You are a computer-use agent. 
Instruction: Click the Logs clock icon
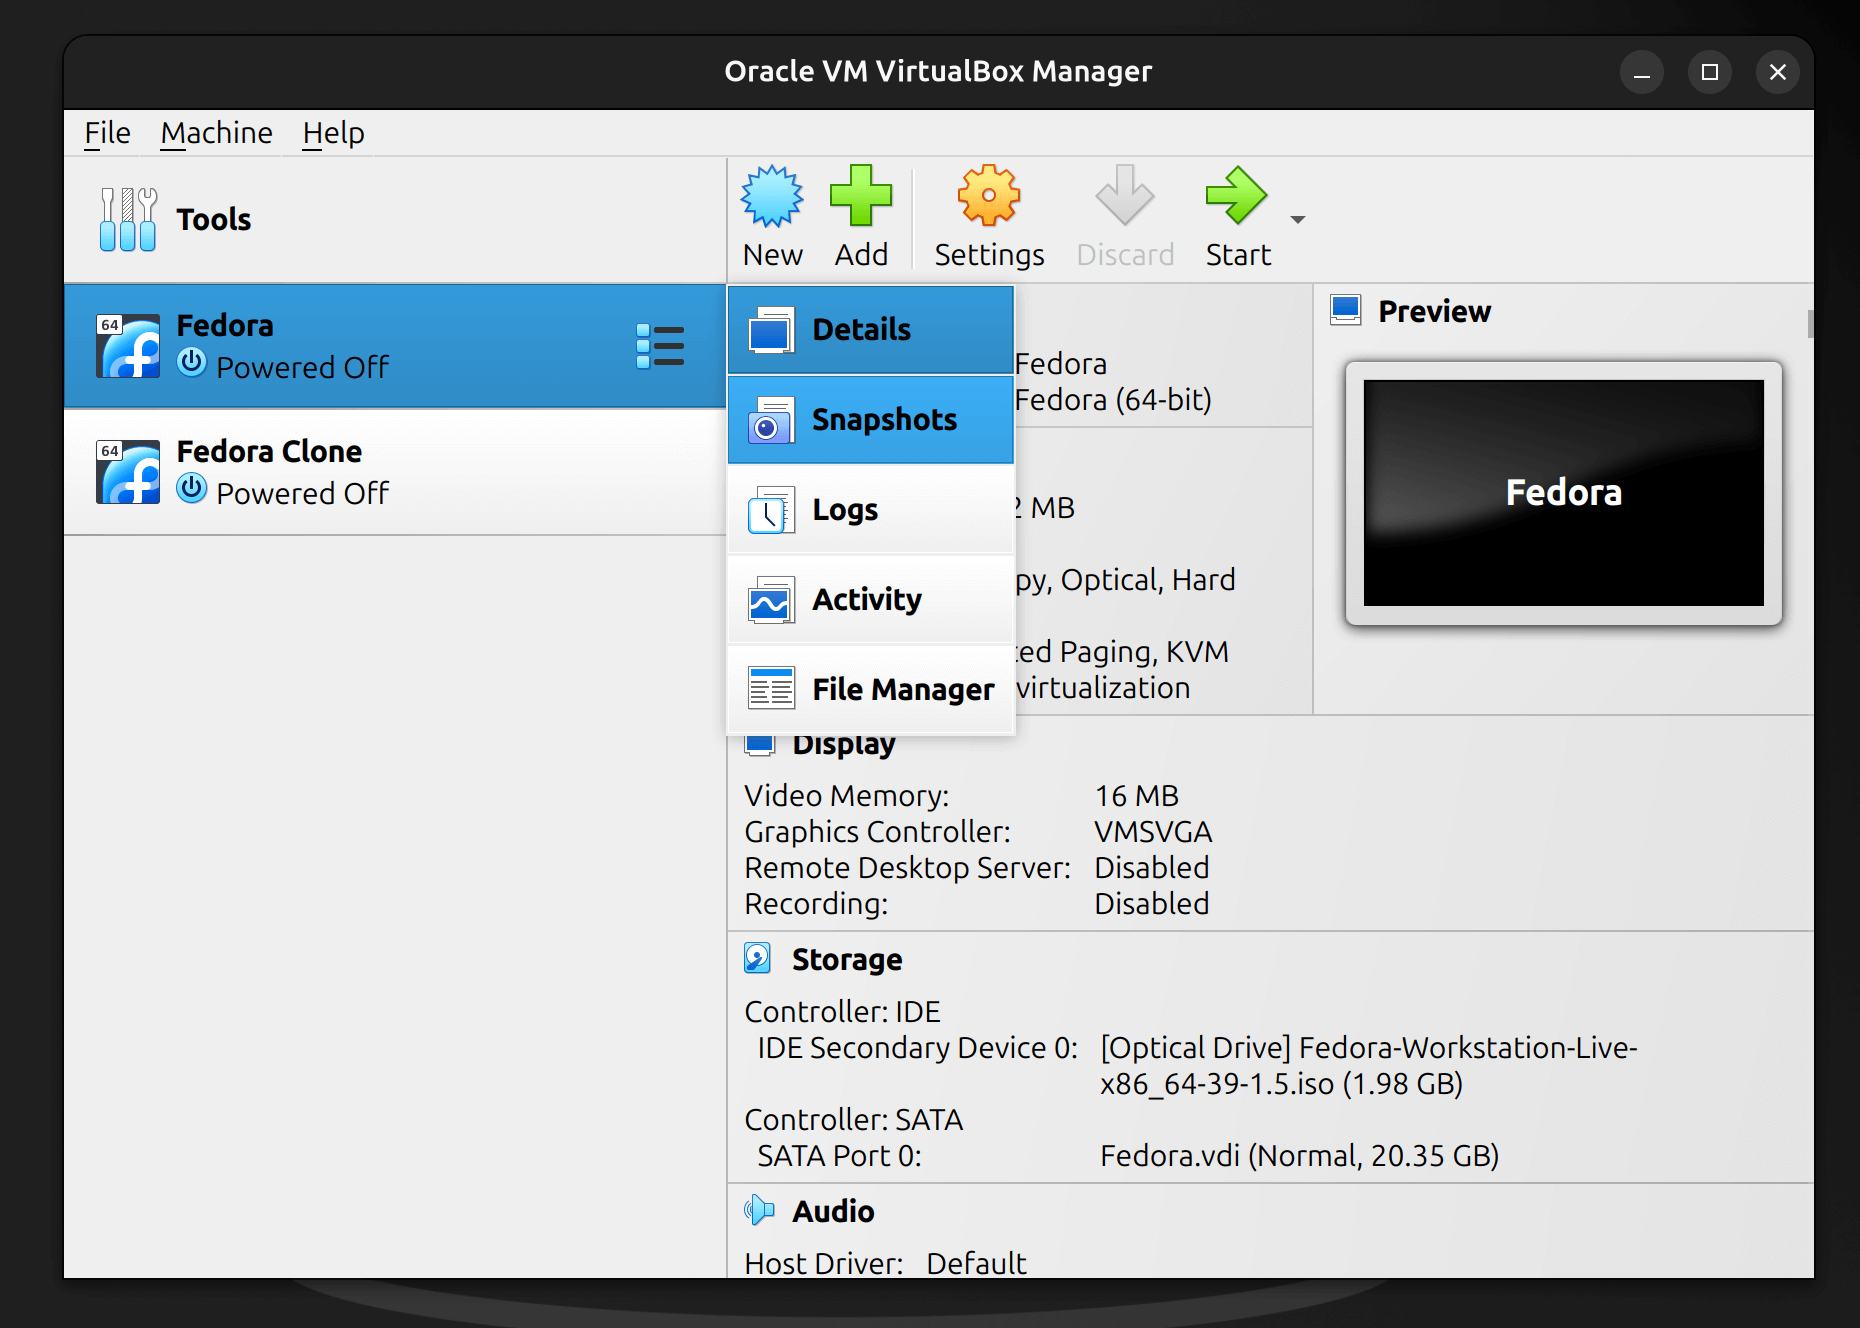[x=768, y=509]
